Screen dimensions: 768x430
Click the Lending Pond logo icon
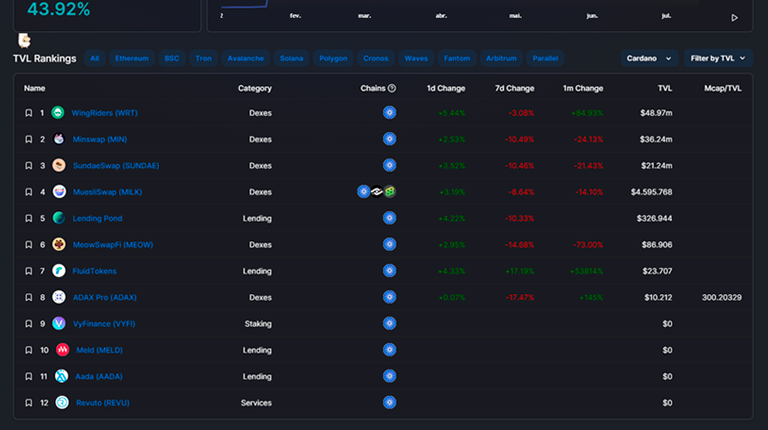click(x=59, y=218)
